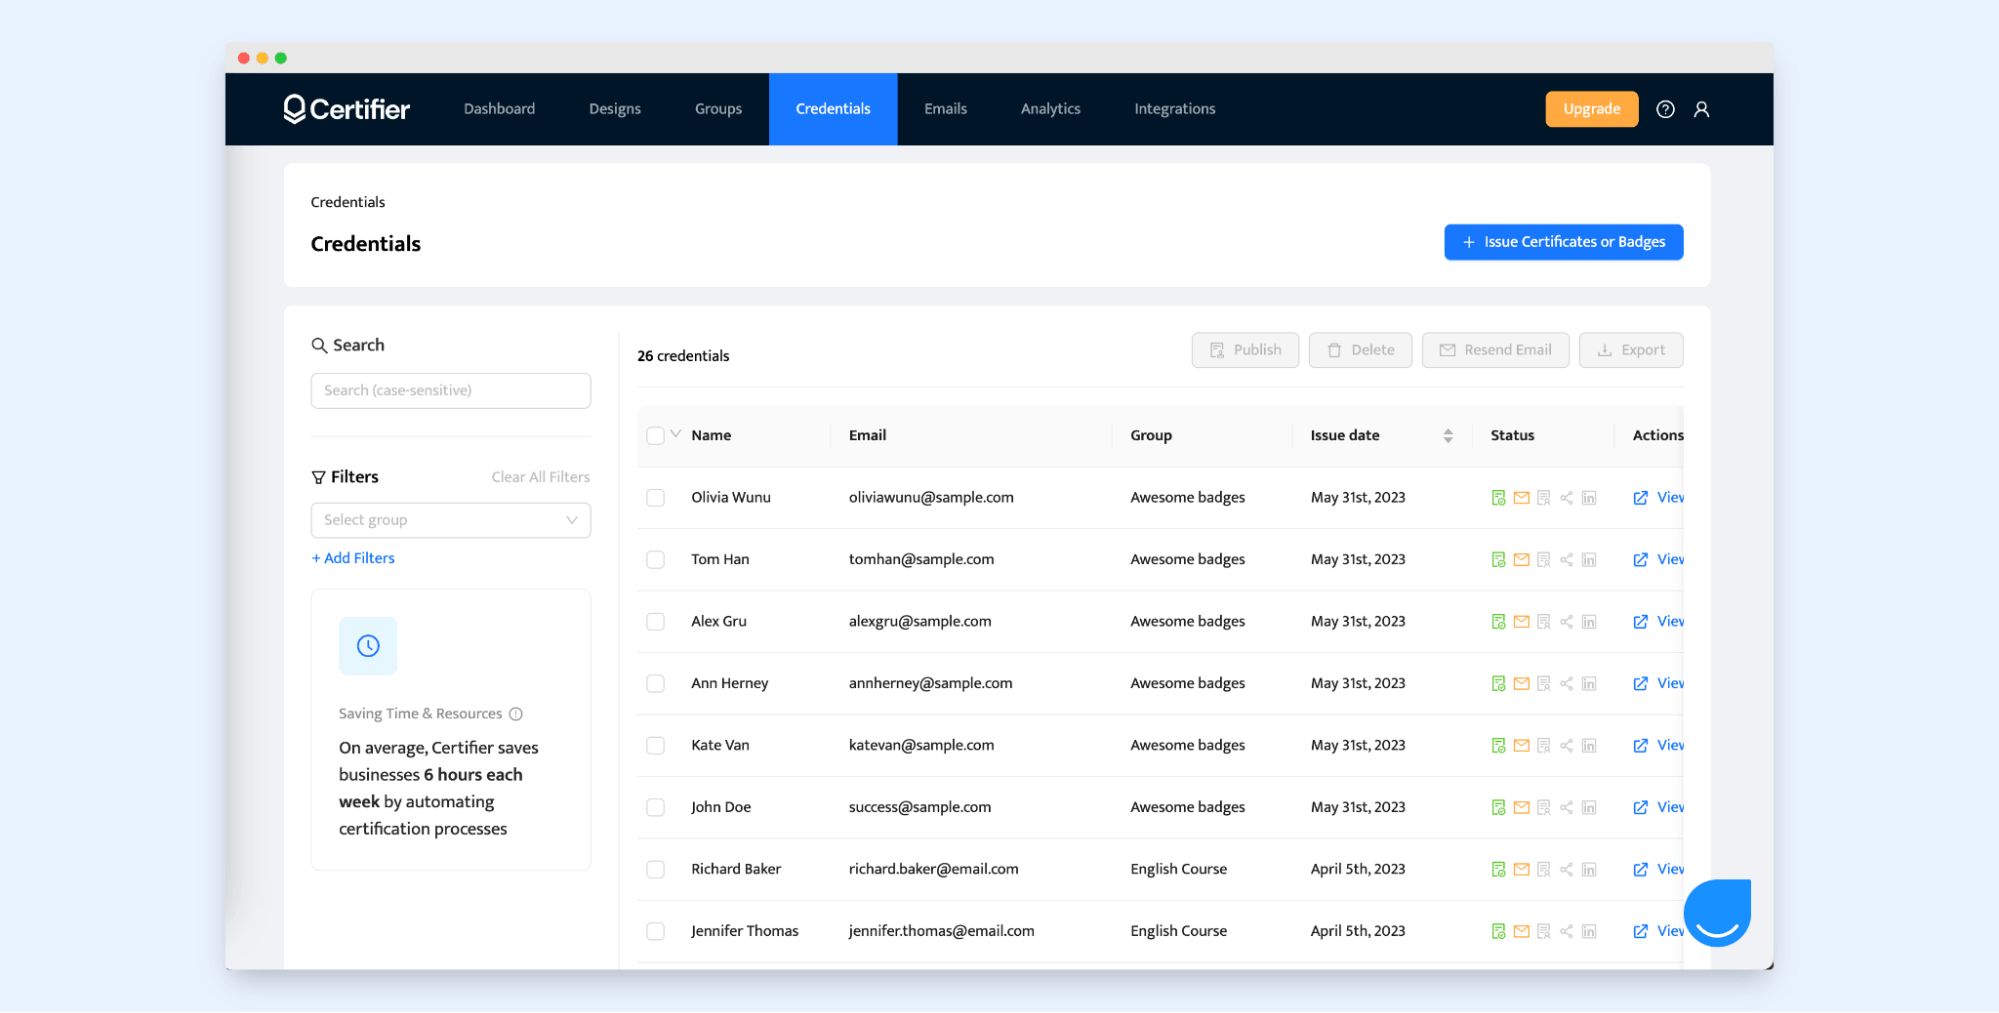
Task: Open the Designs tab
Action: click(615, 109)
